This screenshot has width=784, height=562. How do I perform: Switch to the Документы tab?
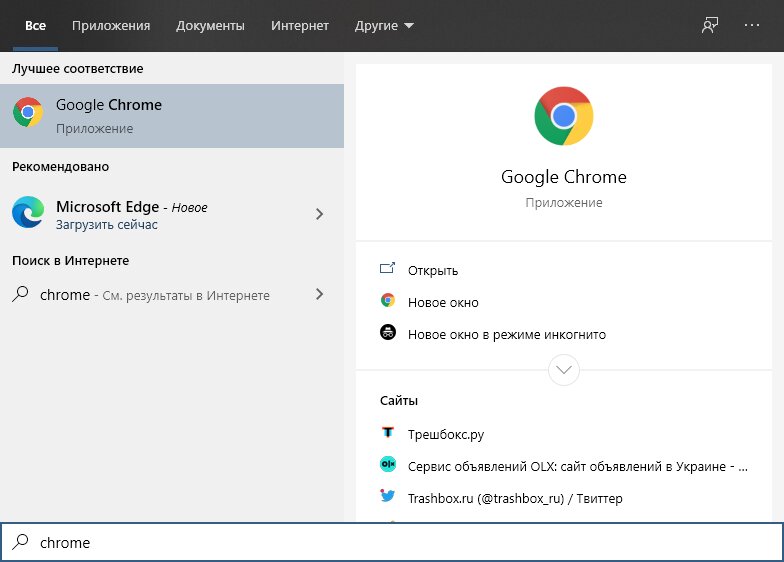tap(210, 26)
